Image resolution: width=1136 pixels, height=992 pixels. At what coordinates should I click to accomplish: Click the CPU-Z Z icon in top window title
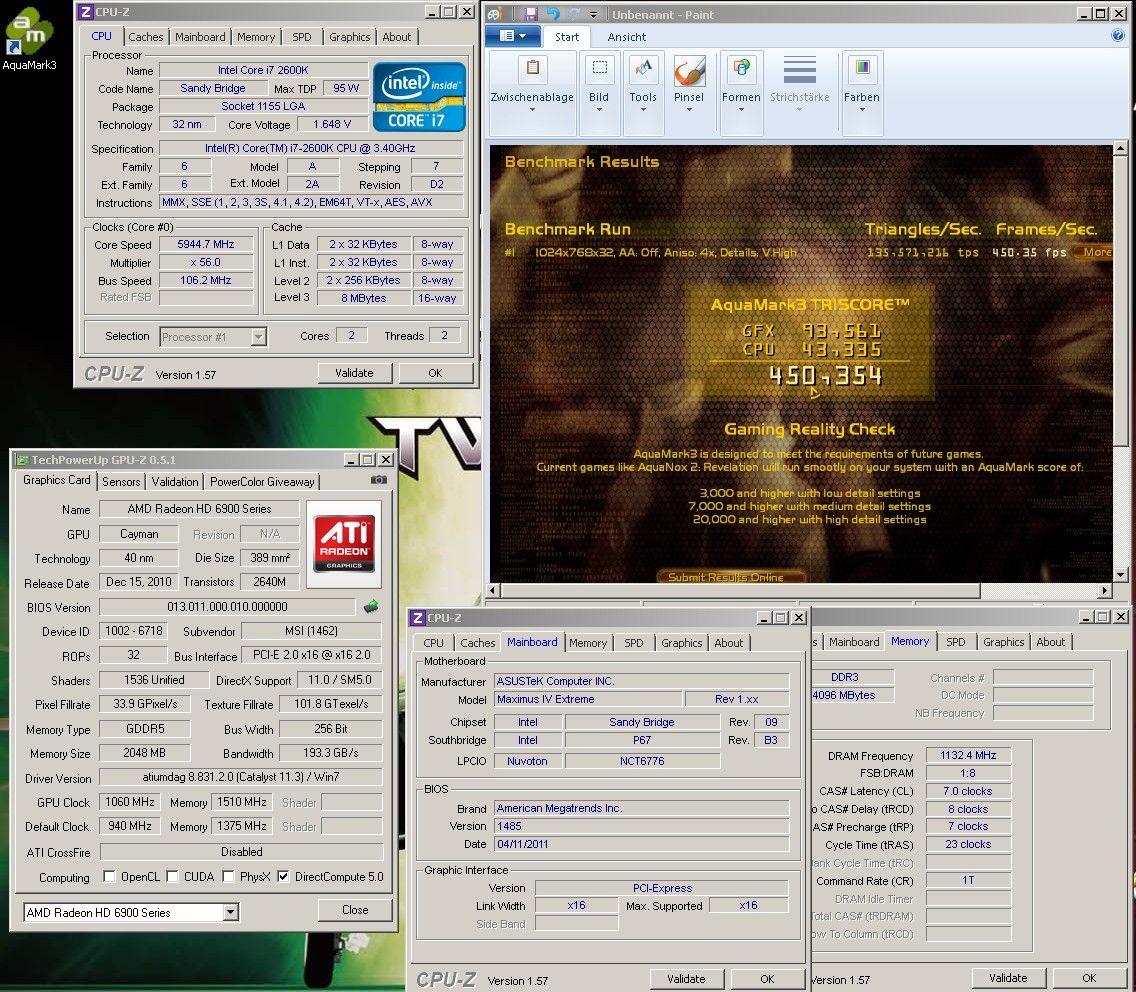[x=85, y=12]
